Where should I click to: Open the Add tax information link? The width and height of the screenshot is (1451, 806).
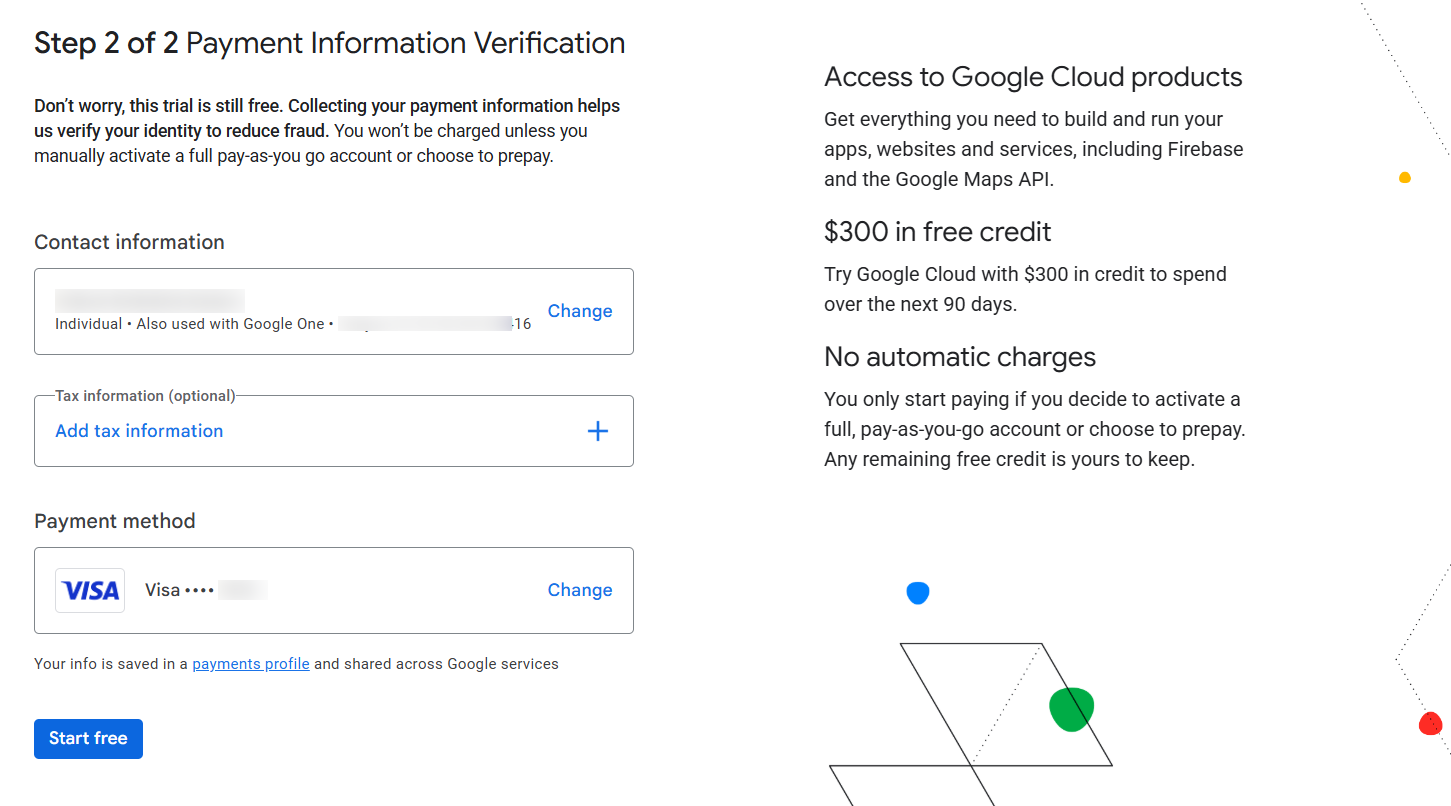coord(139,431)
